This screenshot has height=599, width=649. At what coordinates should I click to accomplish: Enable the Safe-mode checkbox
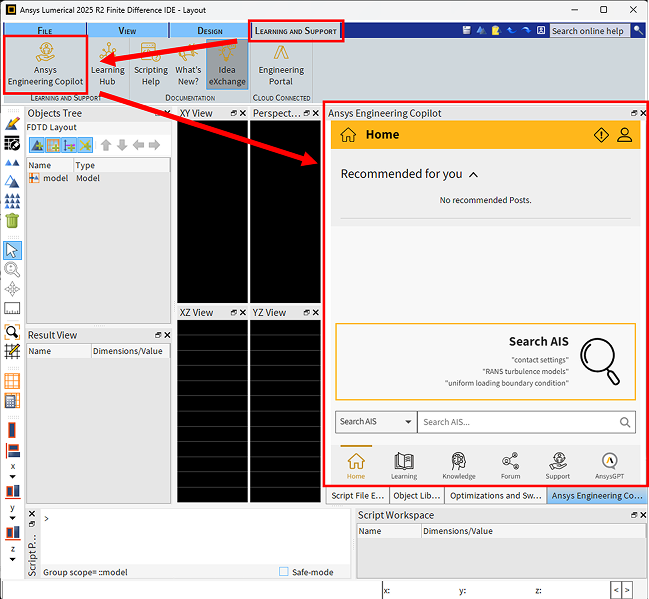pos(284,572)
